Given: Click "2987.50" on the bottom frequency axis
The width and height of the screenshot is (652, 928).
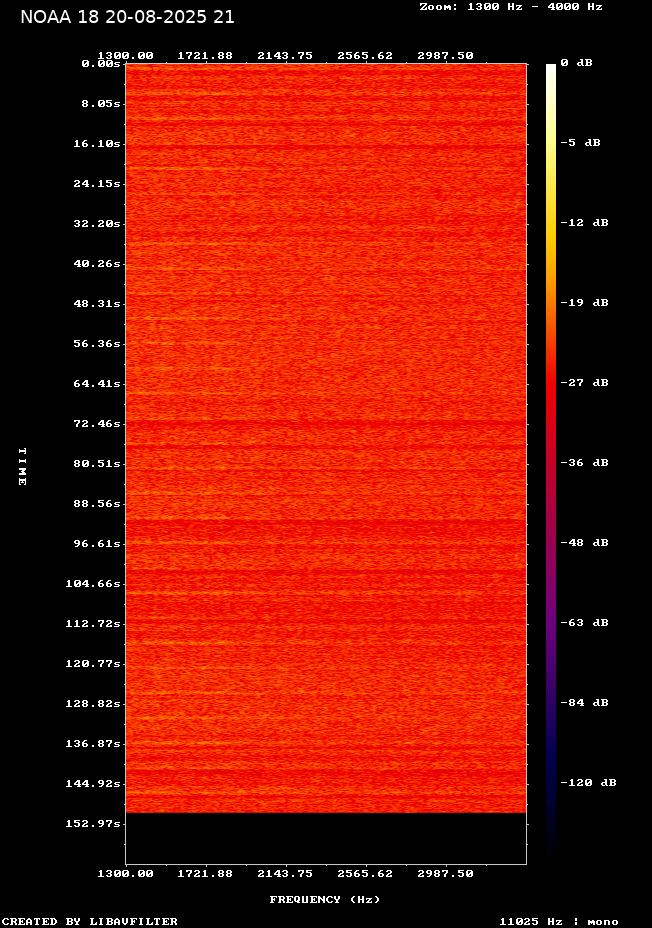Looking at the screenshot, I should click(x=446, y=874).
